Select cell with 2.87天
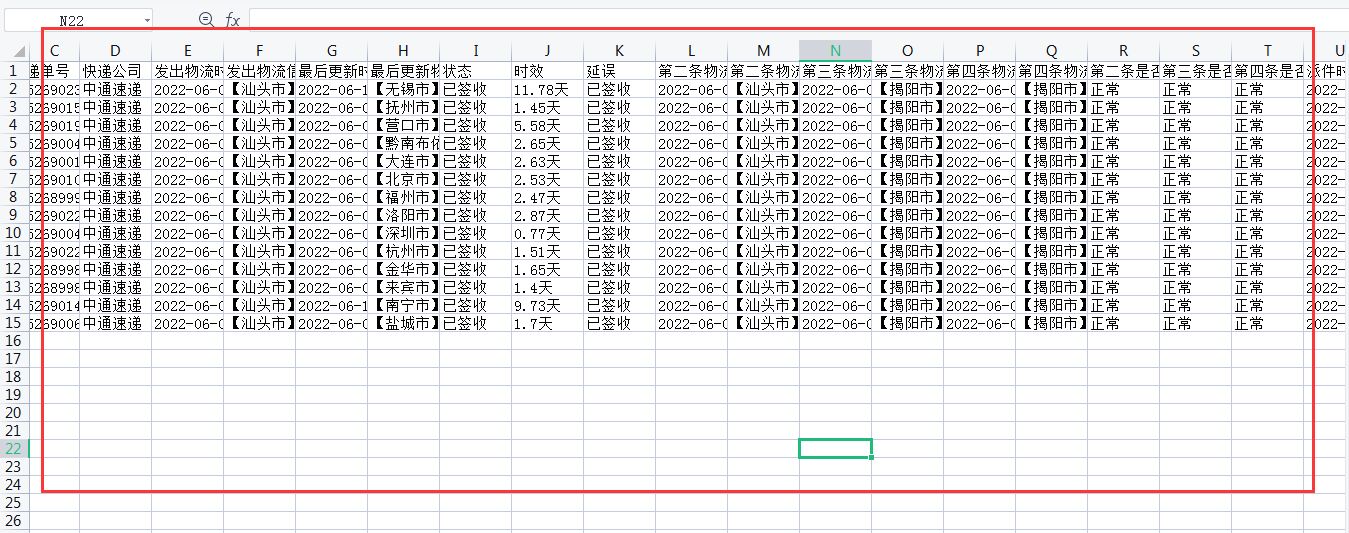The image size is (1349, 533). click(x=548, y=215)
